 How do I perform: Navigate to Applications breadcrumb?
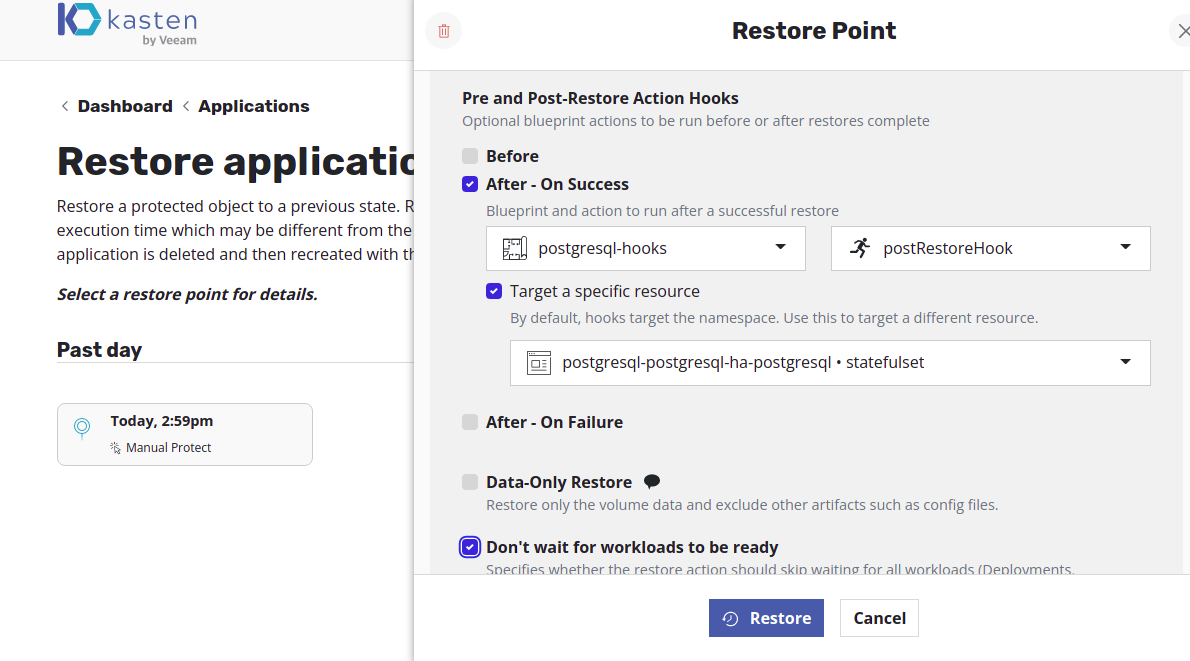(253, 106)
